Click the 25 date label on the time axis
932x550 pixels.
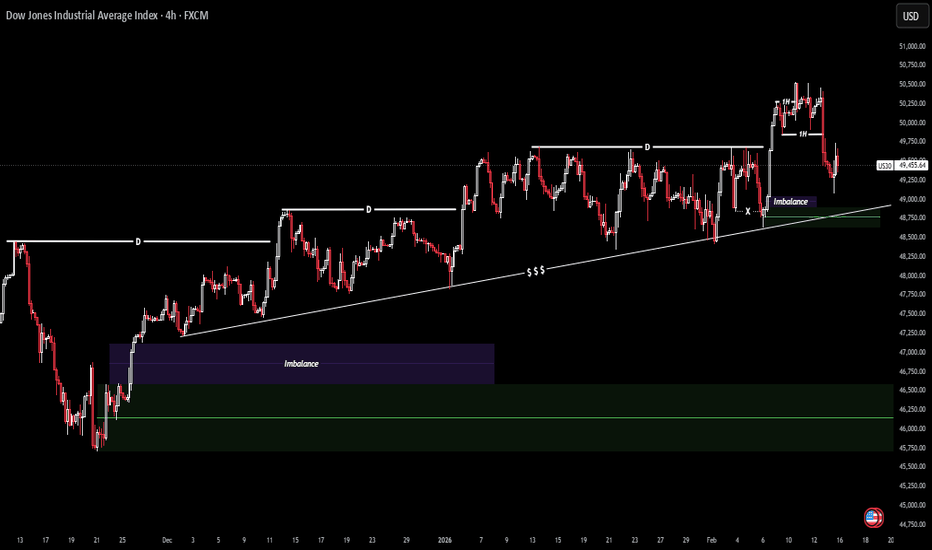pyautogui.click(x=122, y=540)
